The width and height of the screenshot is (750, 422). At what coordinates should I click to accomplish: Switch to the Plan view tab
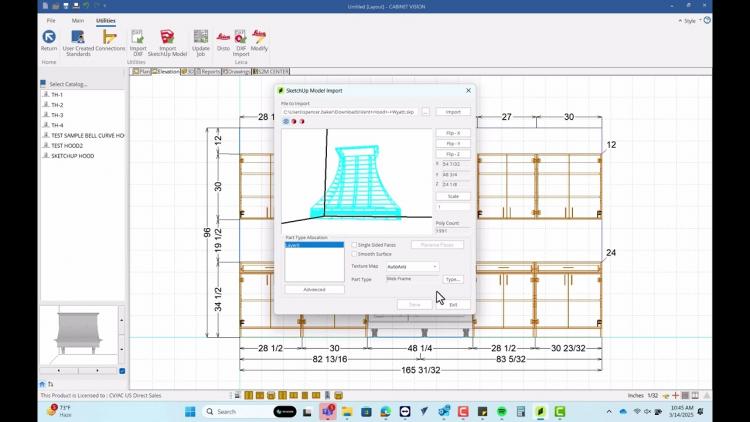pos(141,71)
